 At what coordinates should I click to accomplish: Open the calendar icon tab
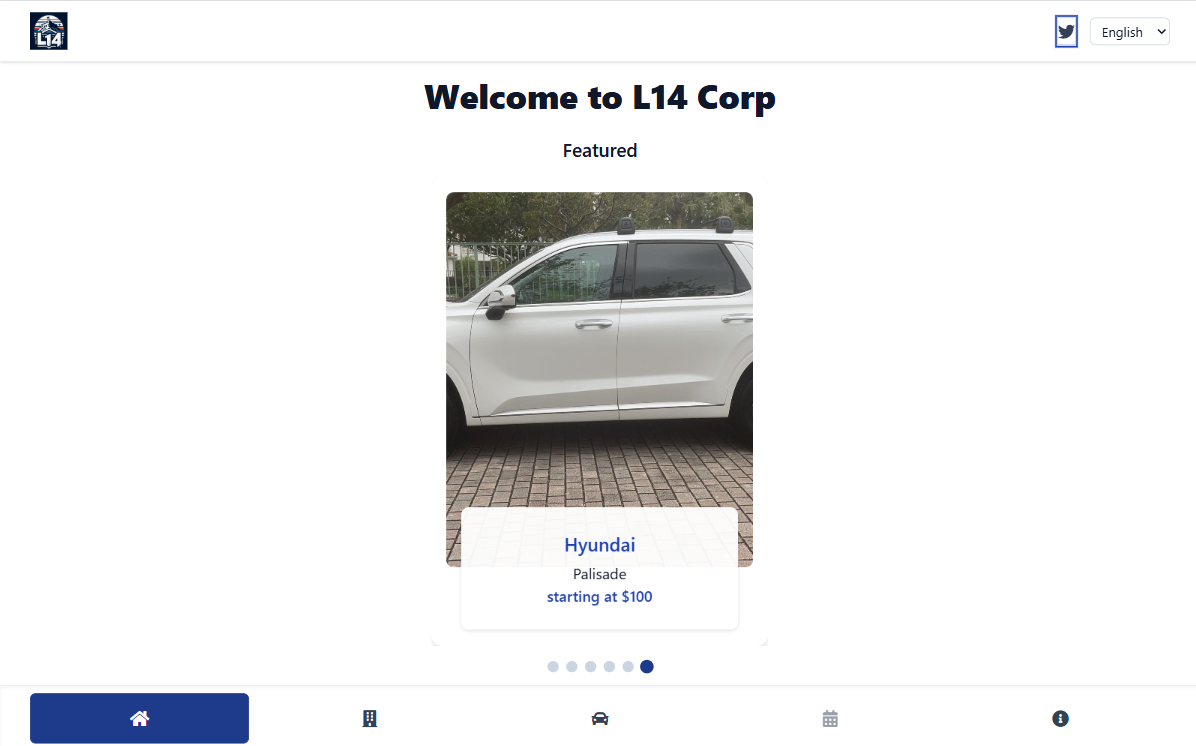(x=830, y=718)
